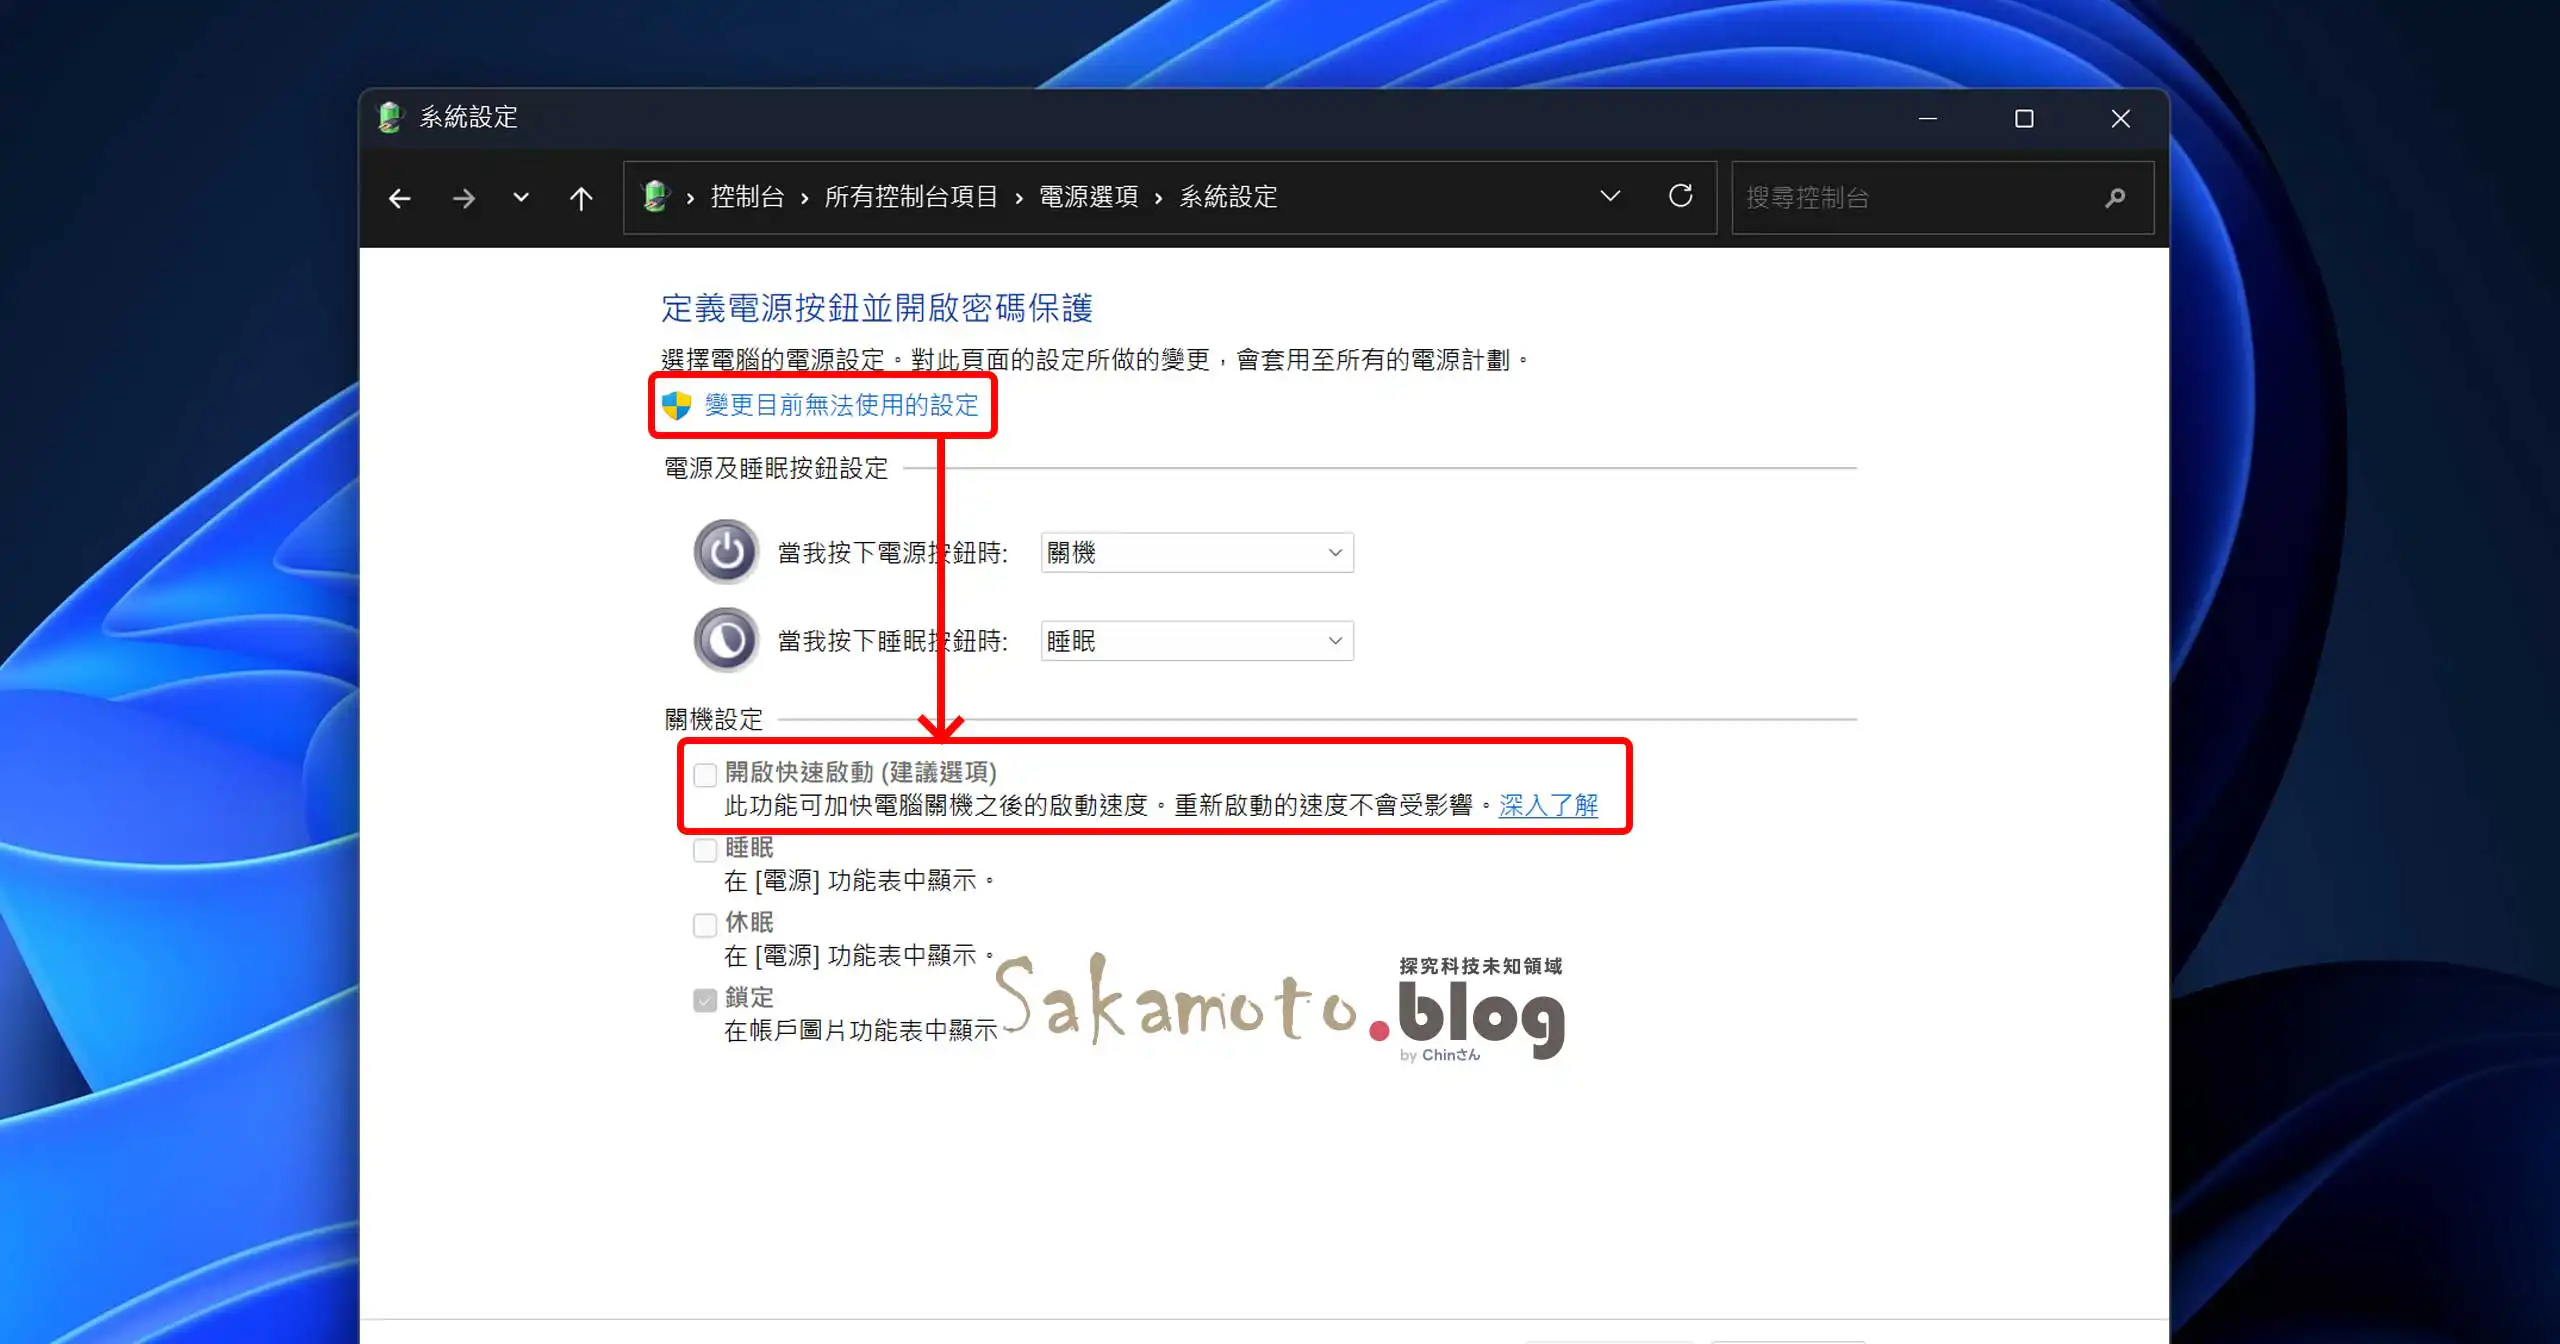Expand address bar history dropdown arrow
The image size is (2560, 1344).
coord(1610,196)
